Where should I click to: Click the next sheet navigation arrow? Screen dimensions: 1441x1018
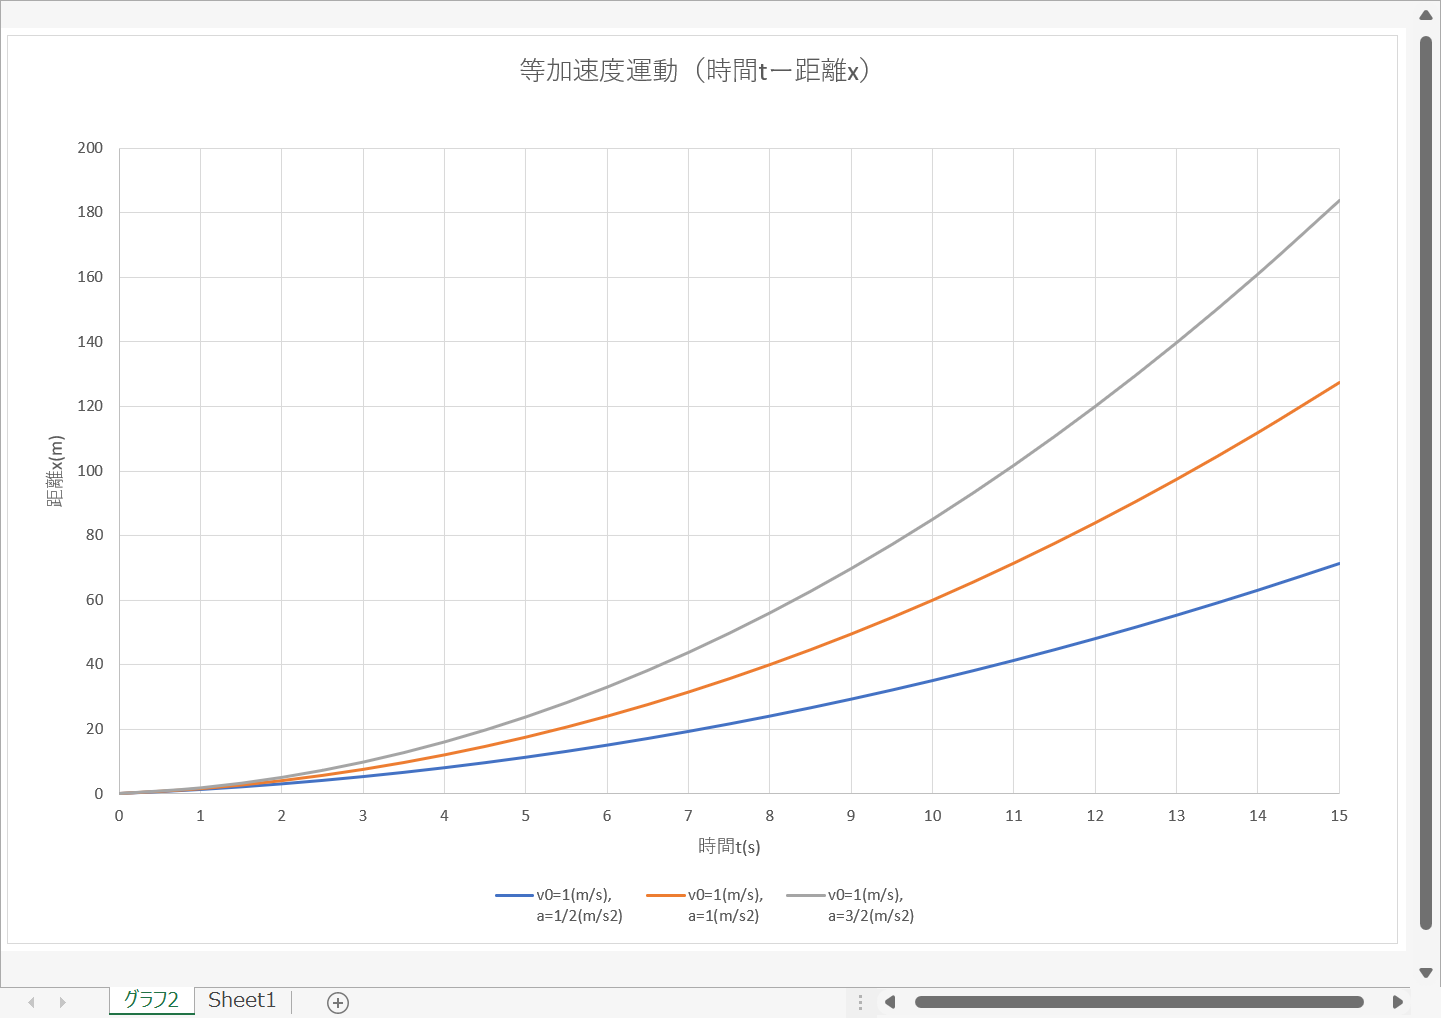click(63, 1002)
